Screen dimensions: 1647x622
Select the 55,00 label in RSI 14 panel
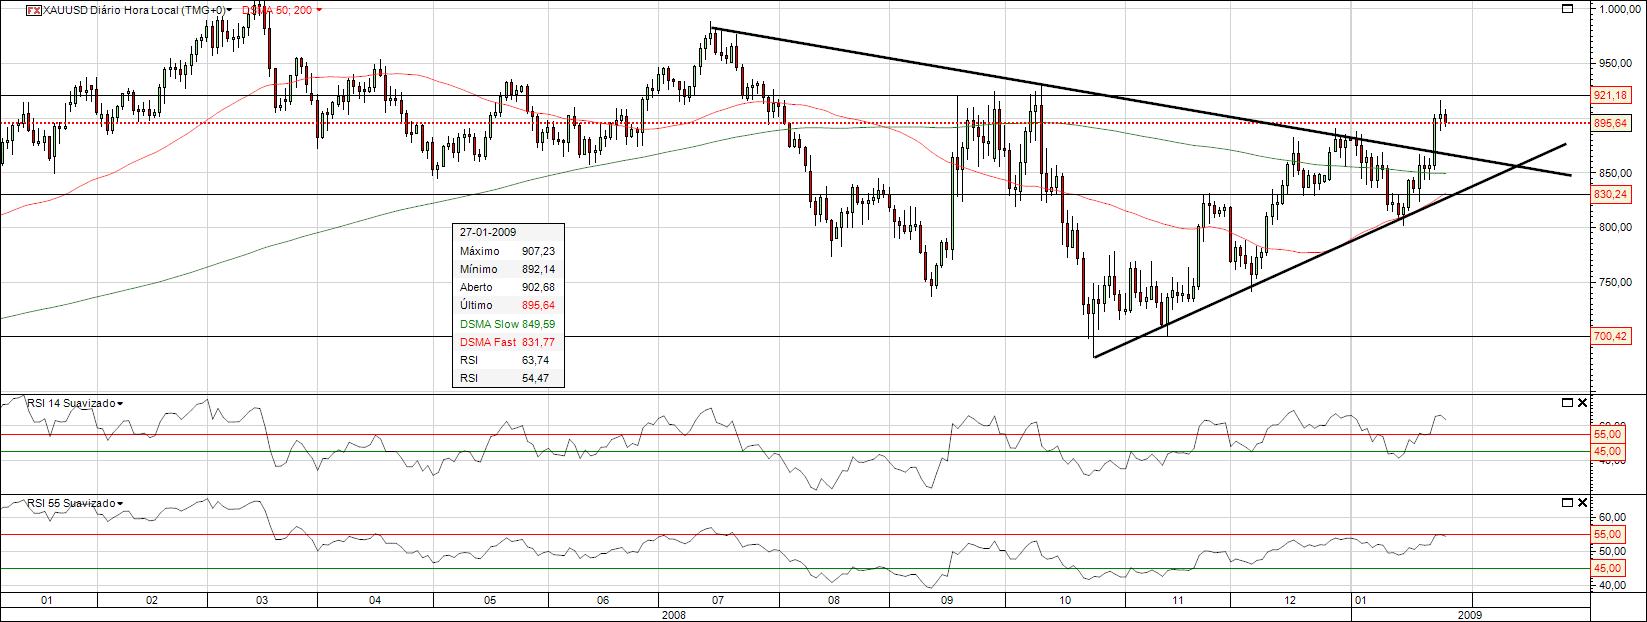[1607, 435]
